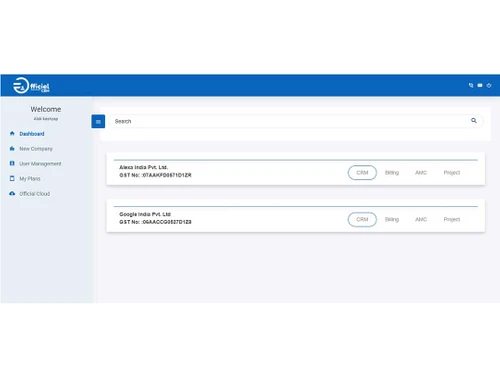Click the search magnifier icon
The height and width of the screenshot is (375, 500).
474,121
